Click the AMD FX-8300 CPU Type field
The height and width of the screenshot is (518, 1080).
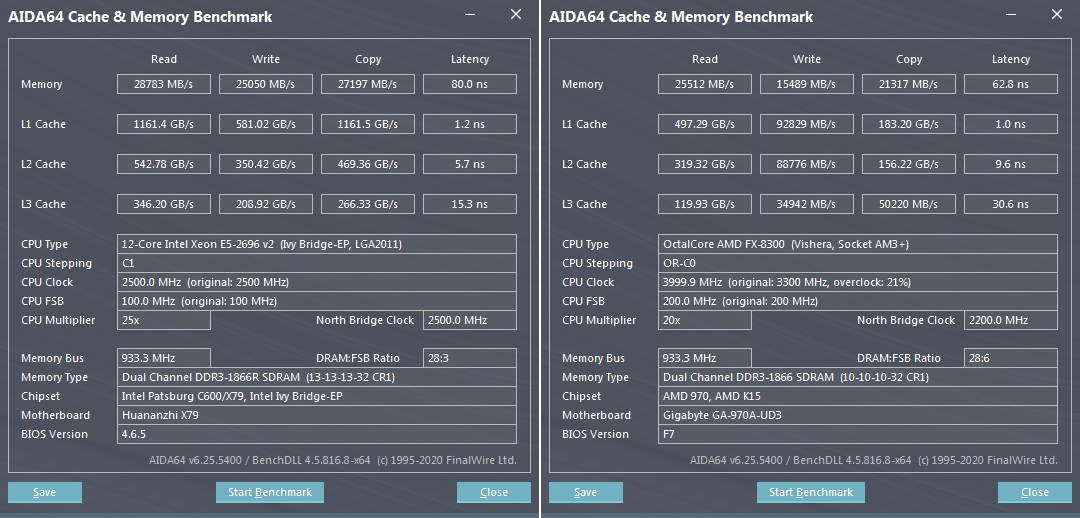click(x=858, y=244)
